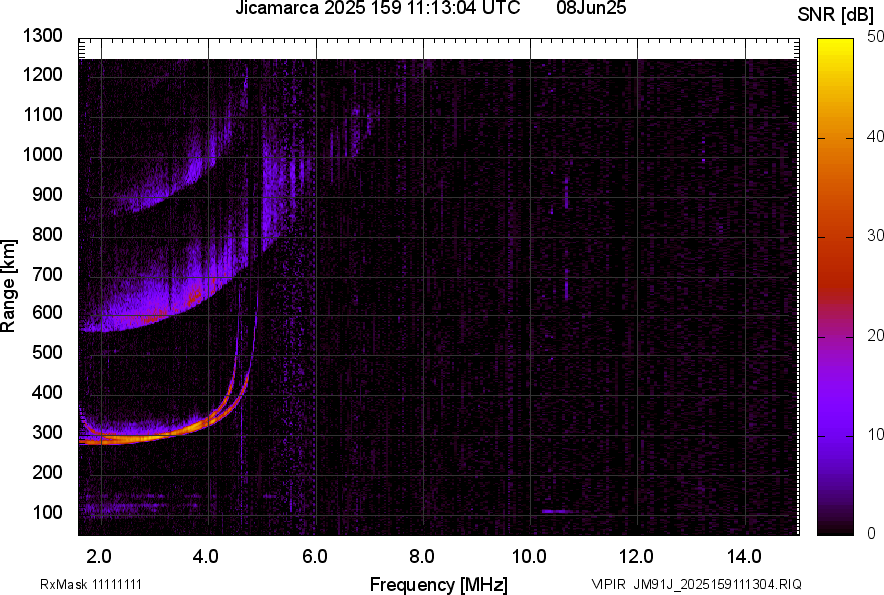Click the colorbar tick value 20
The width and height of the screenshot is (884, 595).
[x=875, y=336]
